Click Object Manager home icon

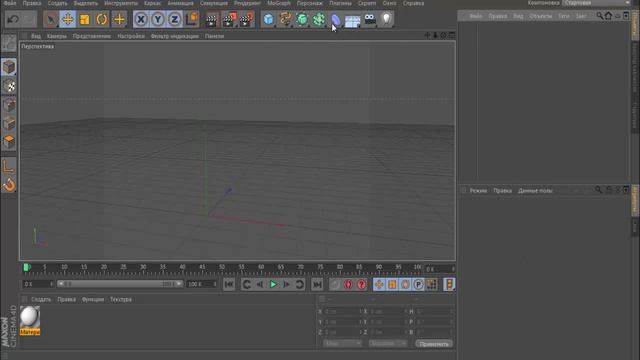click(x=608, y=16)
